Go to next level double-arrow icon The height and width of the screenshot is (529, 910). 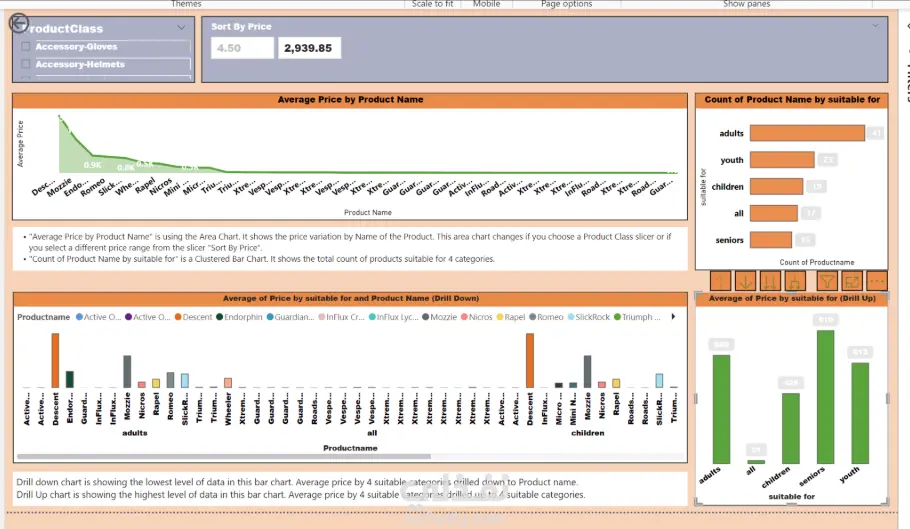tap(770, 282)
